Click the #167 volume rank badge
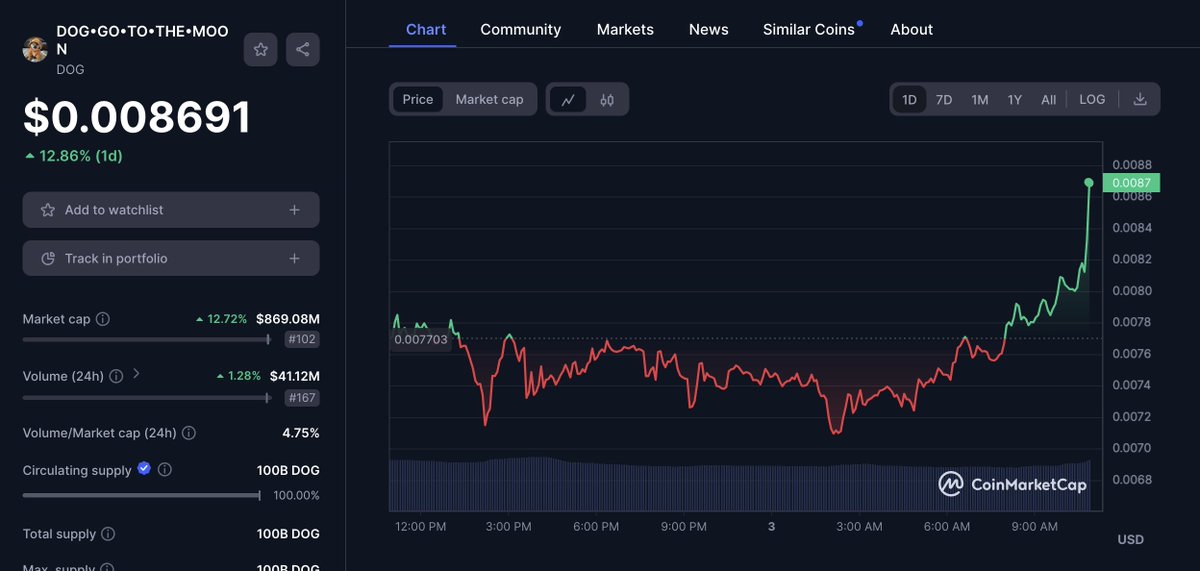Viewport: 1200px width, 571px height. [301, 397]
